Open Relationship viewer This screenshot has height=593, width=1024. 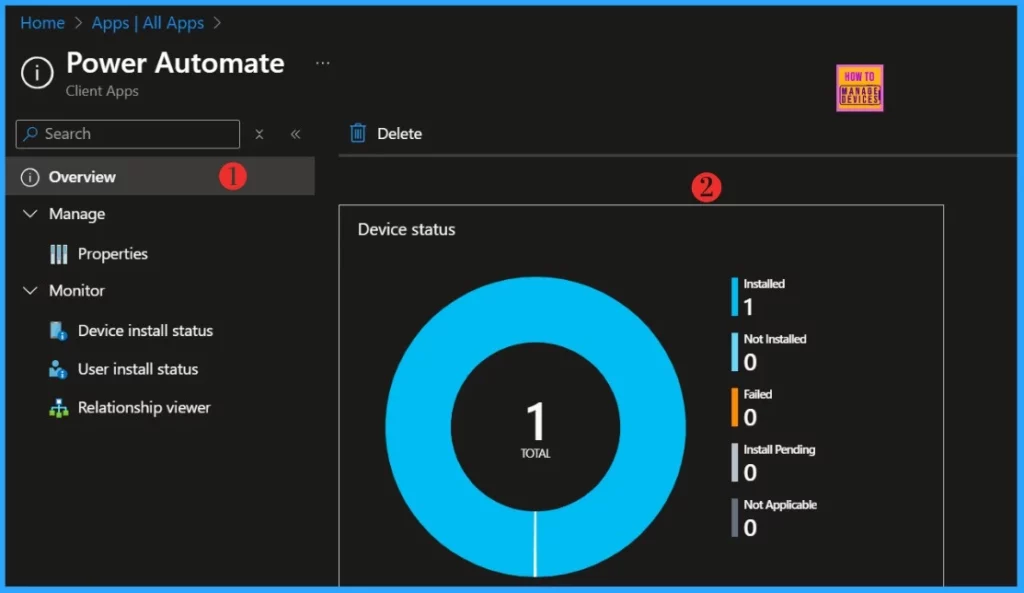pyautogui.click(x=144, y=408)
